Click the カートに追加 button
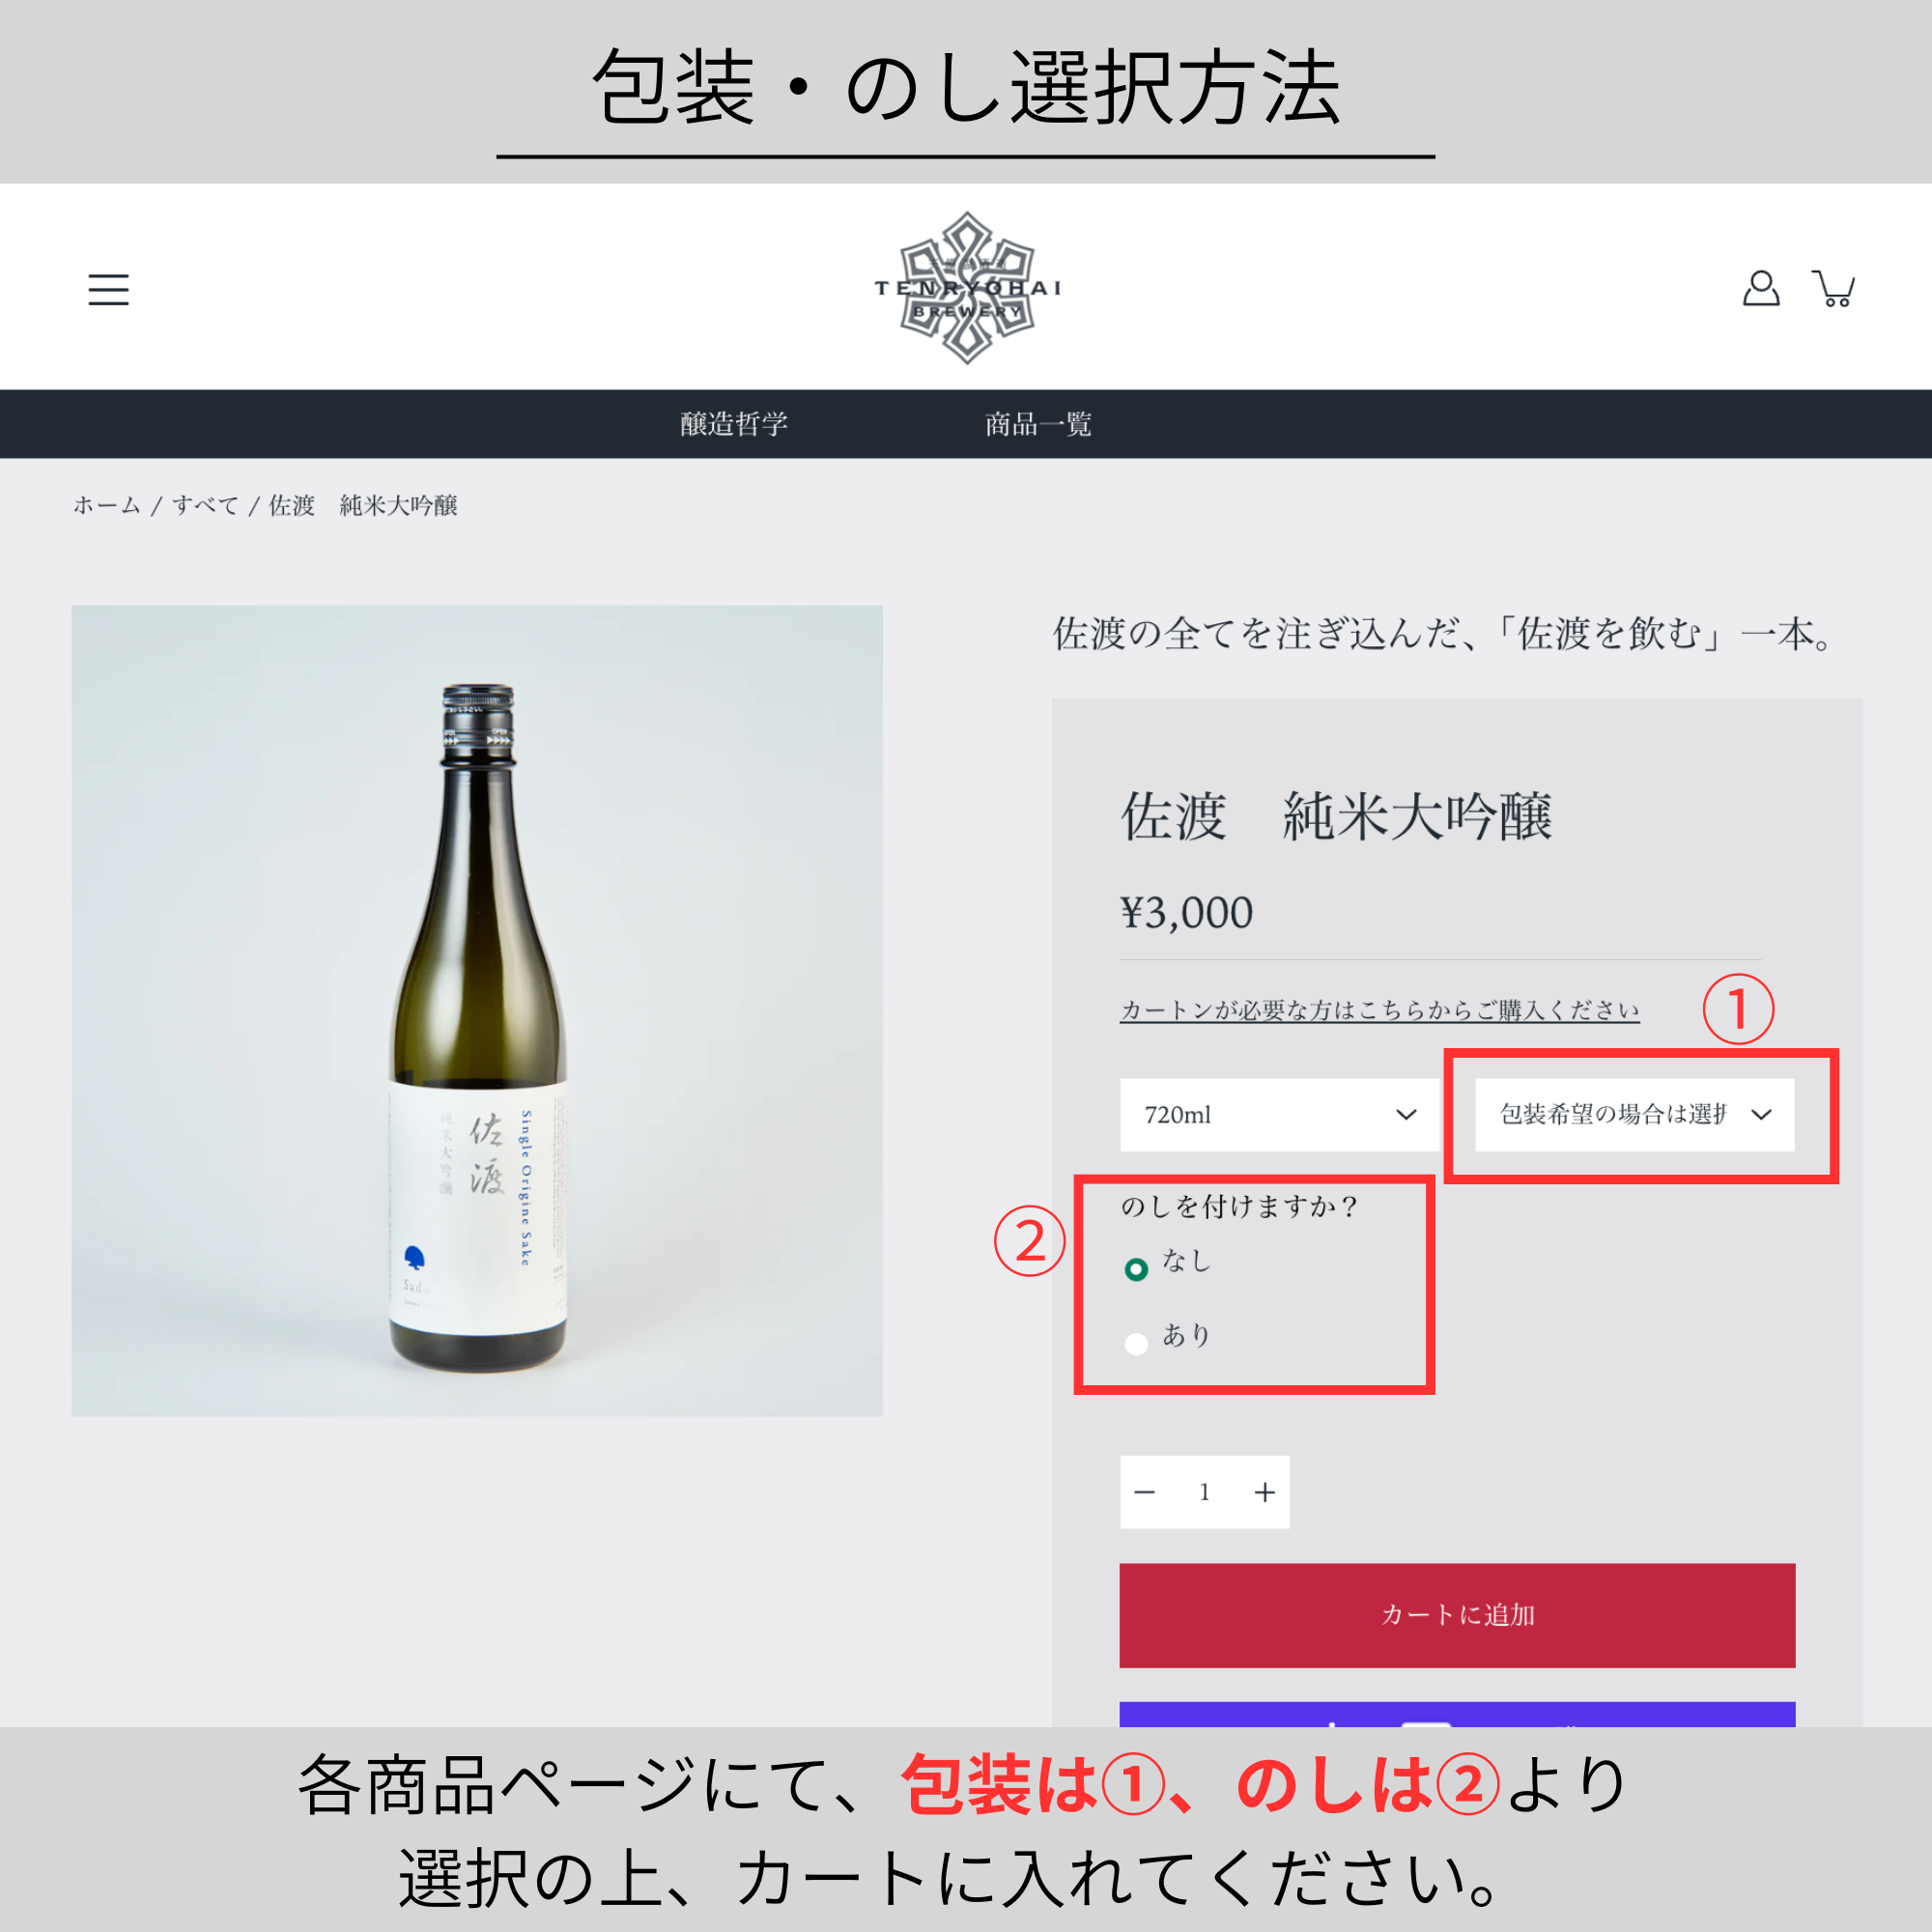The width and height of the screenshot is (1932, 1932). pos(1457,1615)
